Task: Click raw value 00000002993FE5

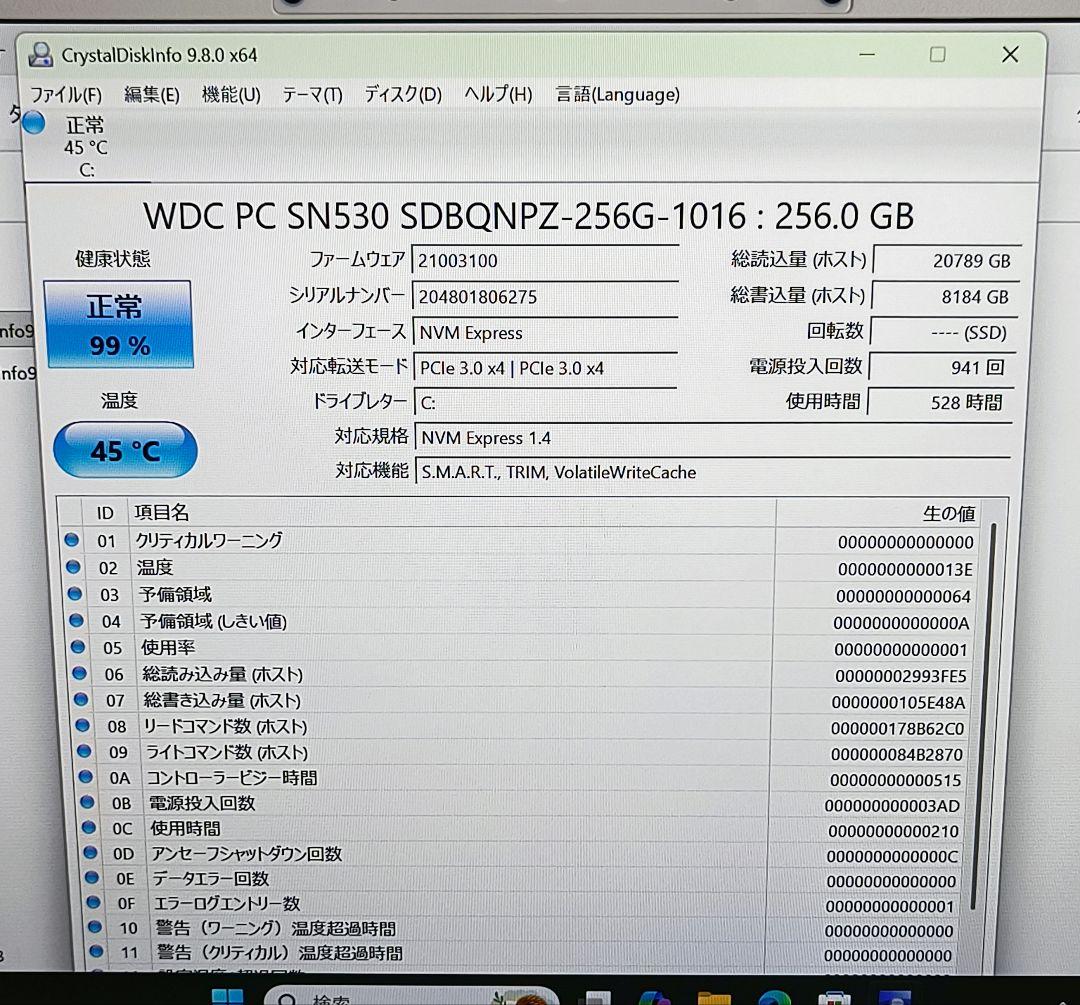Action: tap(901, 676)
